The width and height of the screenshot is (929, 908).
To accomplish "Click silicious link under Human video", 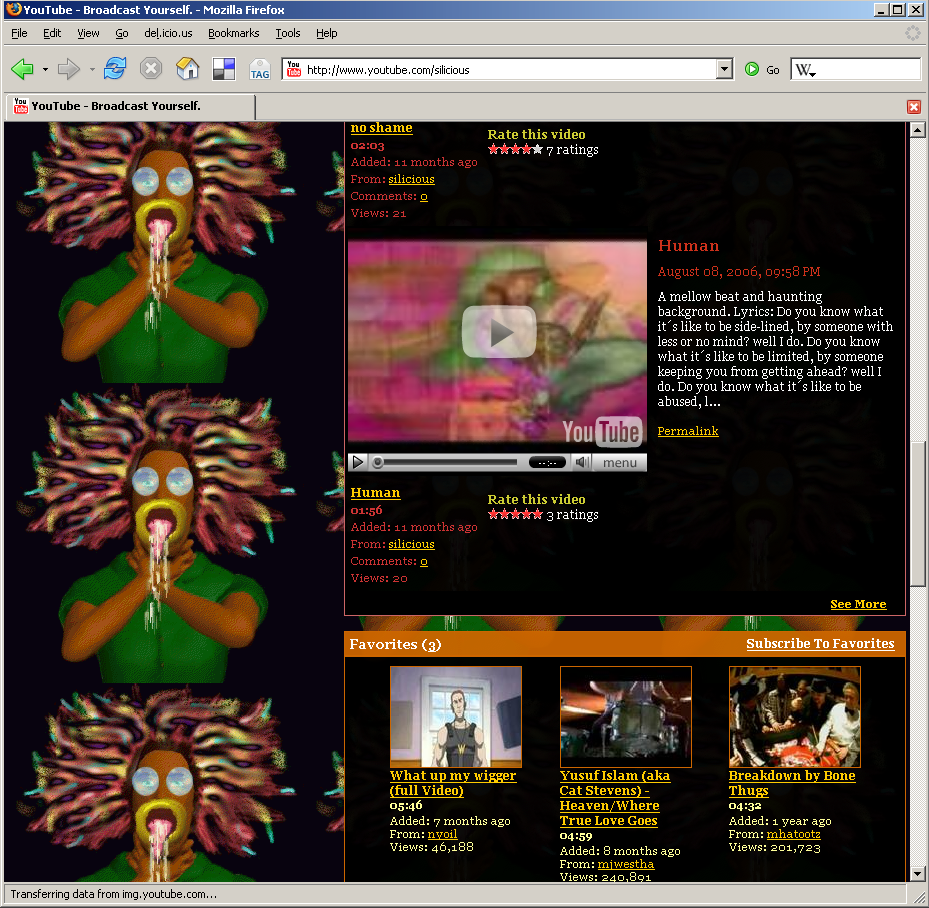I will (x=411, y=544).
